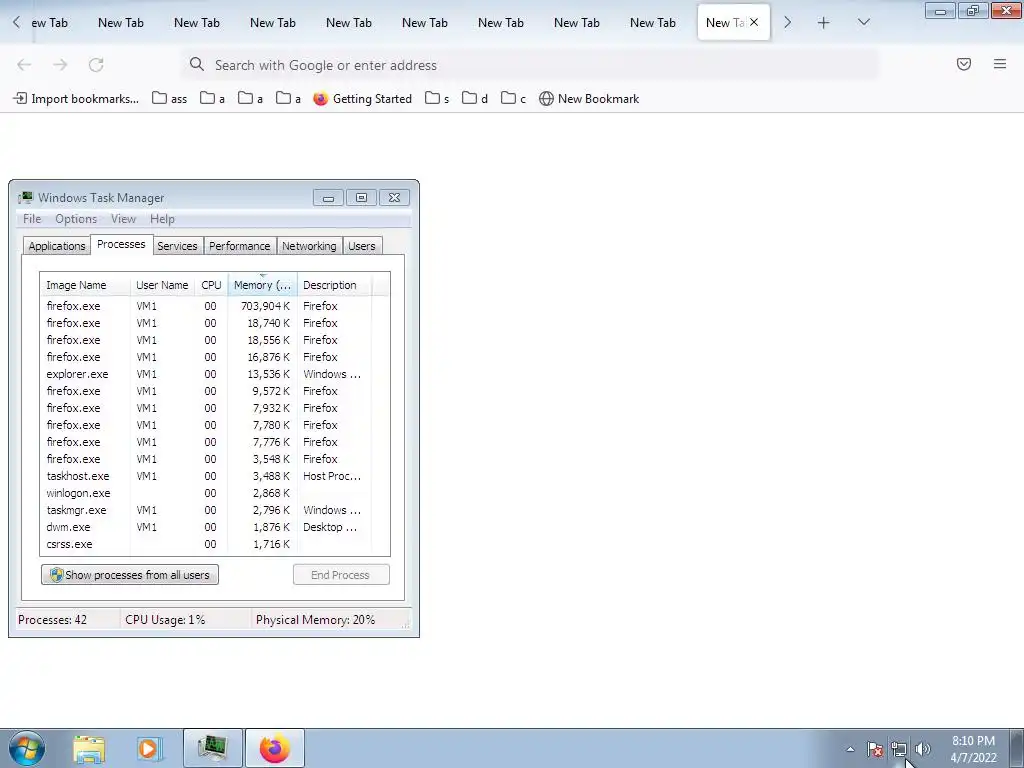Click the Firefox taskbar icon
This screenshot has width=1024, height=768.
point(275,748)
